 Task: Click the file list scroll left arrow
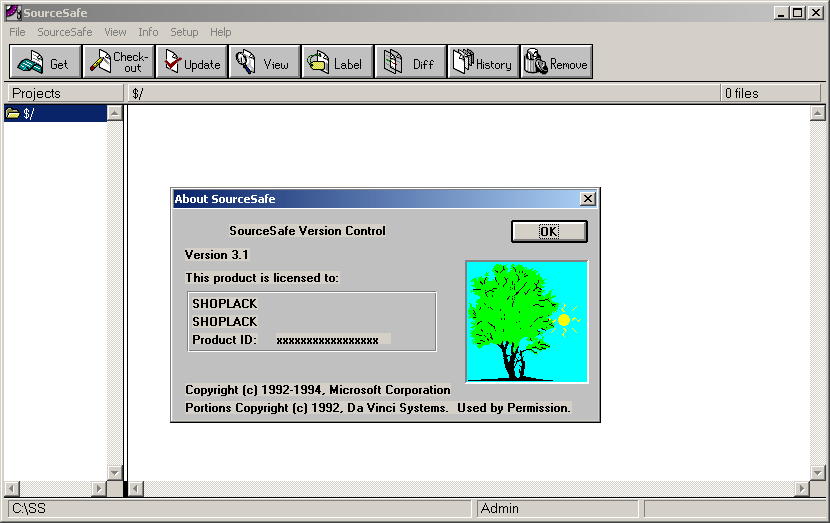coord(136,489)
